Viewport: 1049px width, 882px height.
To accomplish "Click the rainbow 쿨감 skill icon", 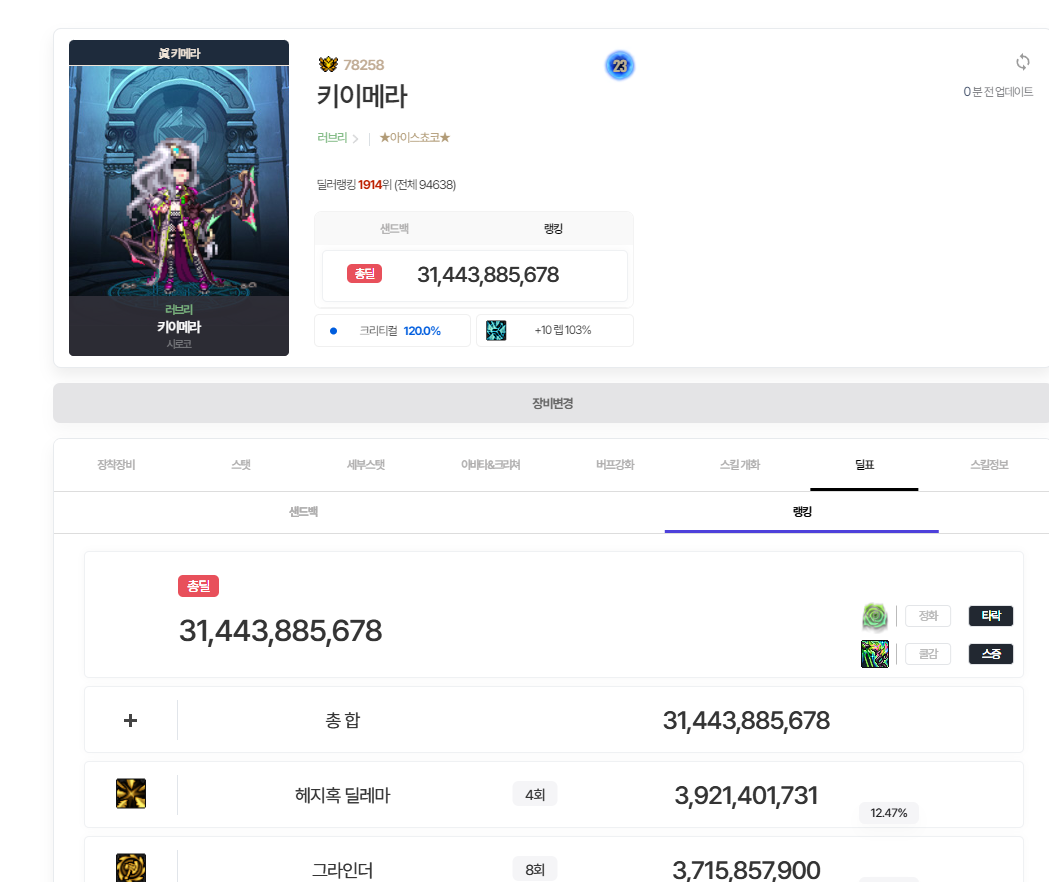I will (875, 654).
